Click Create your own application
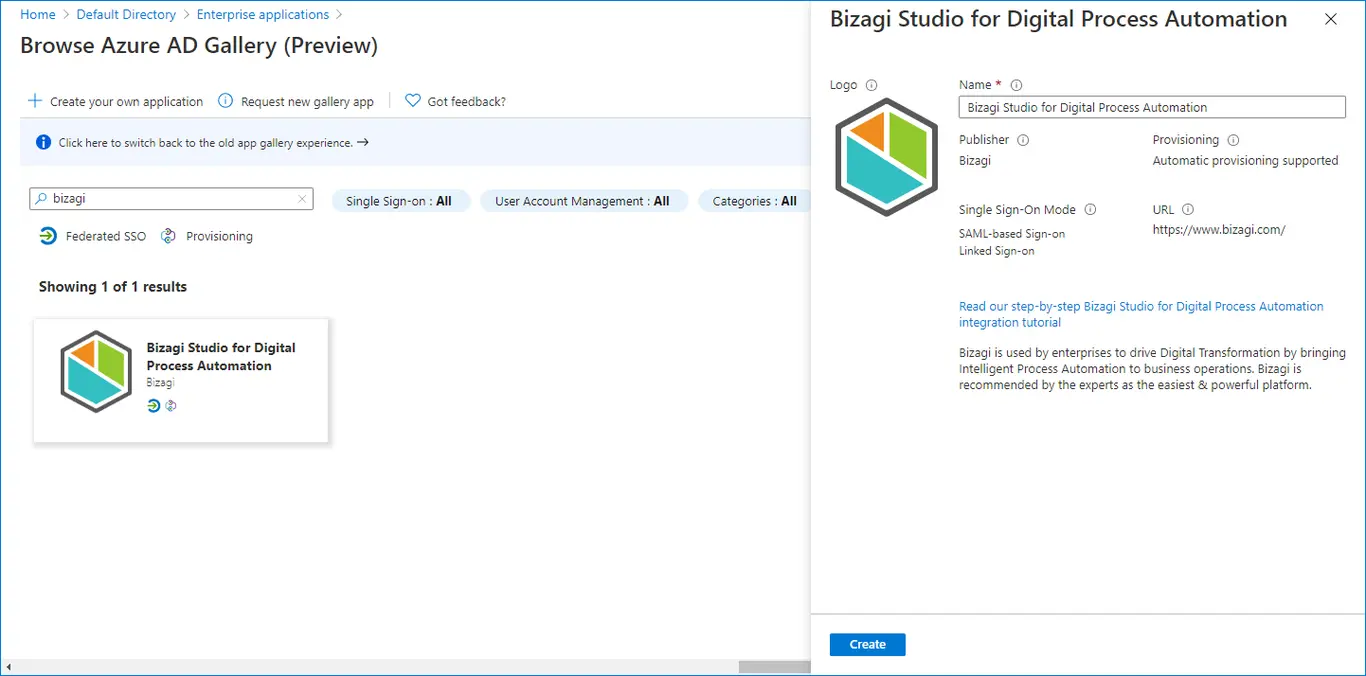 (x=126, y=102)
